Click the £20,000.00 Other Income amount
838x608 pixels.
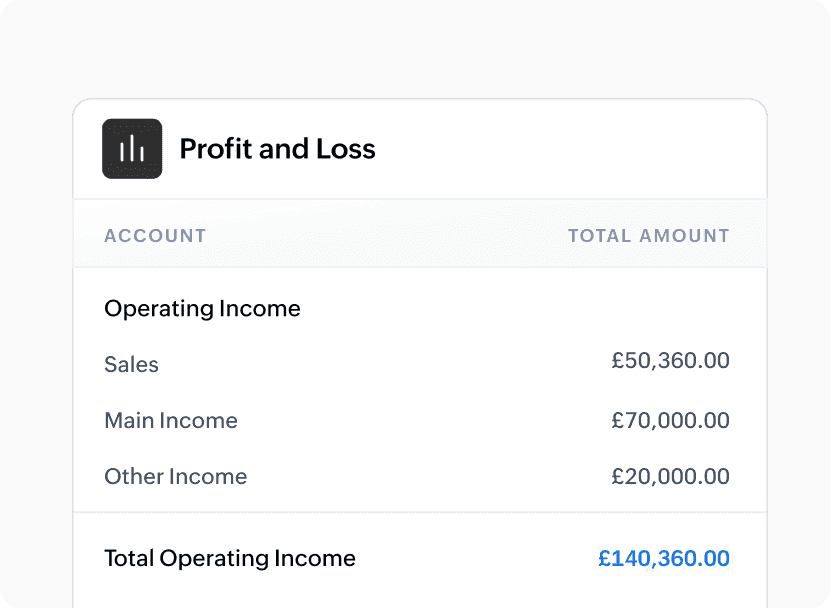click(670, 476)
